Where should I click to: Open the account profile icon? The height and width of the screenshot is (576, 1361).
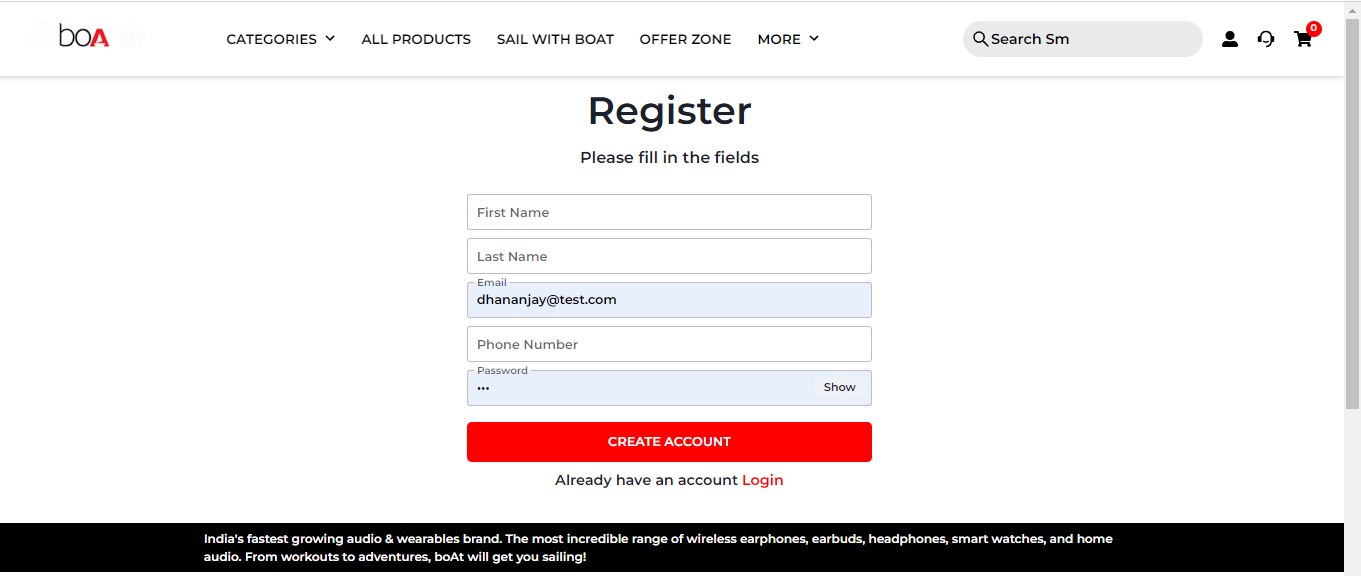[1229, 38]
